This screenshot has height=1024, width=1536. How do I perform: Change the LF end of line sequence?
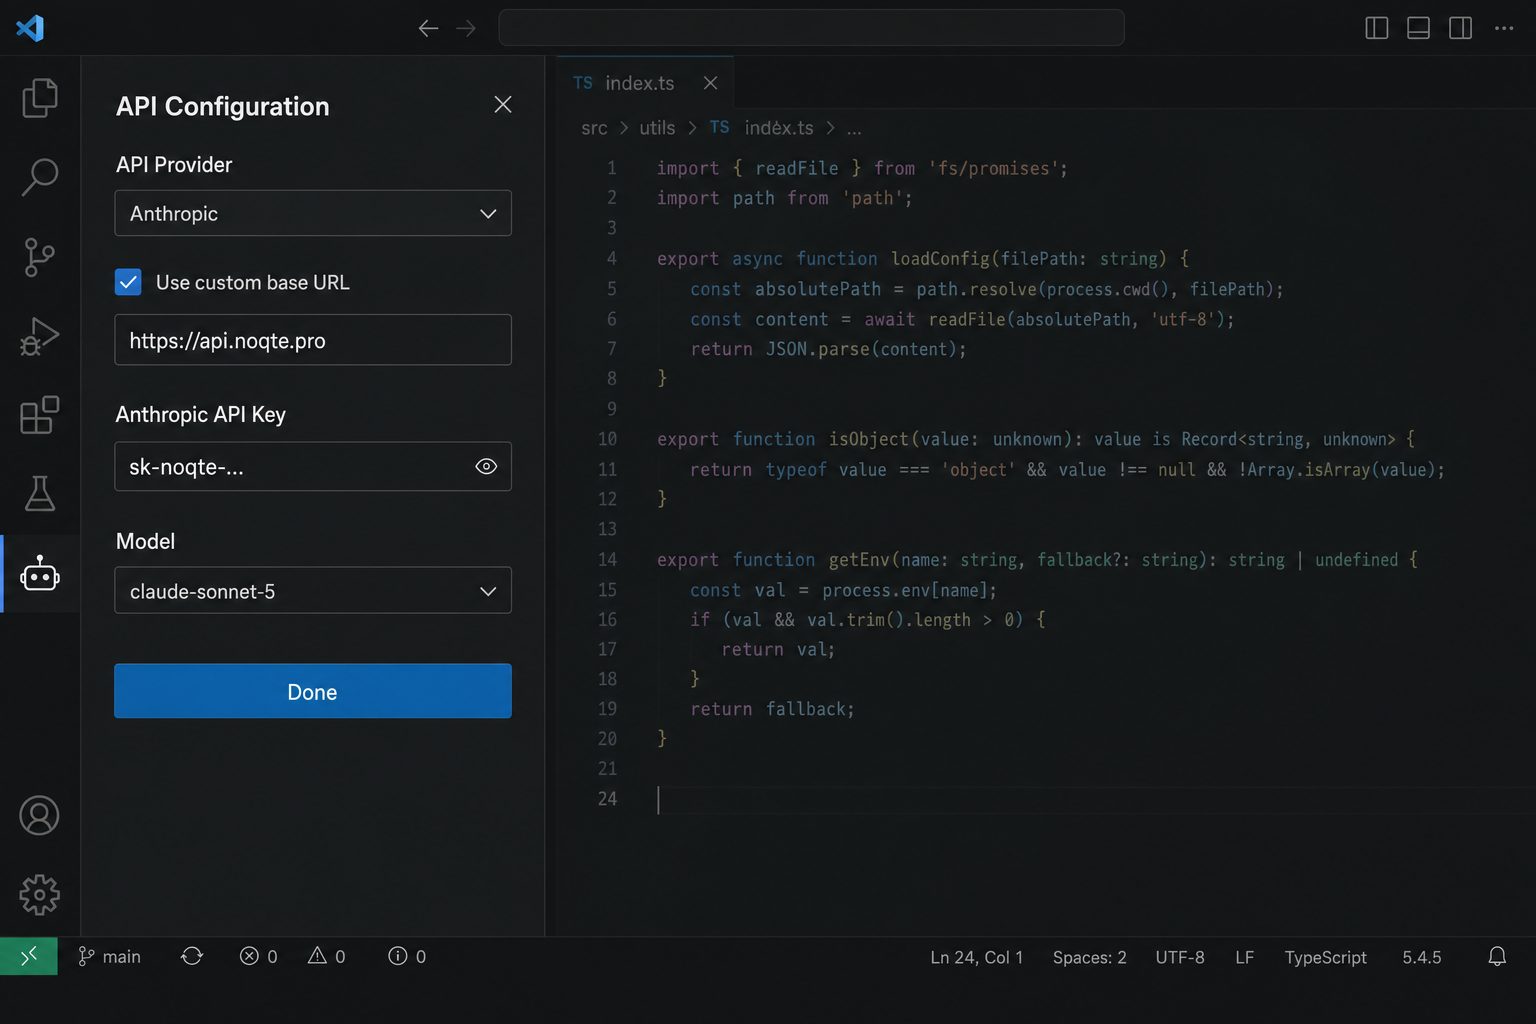[x=1244, y=957]
